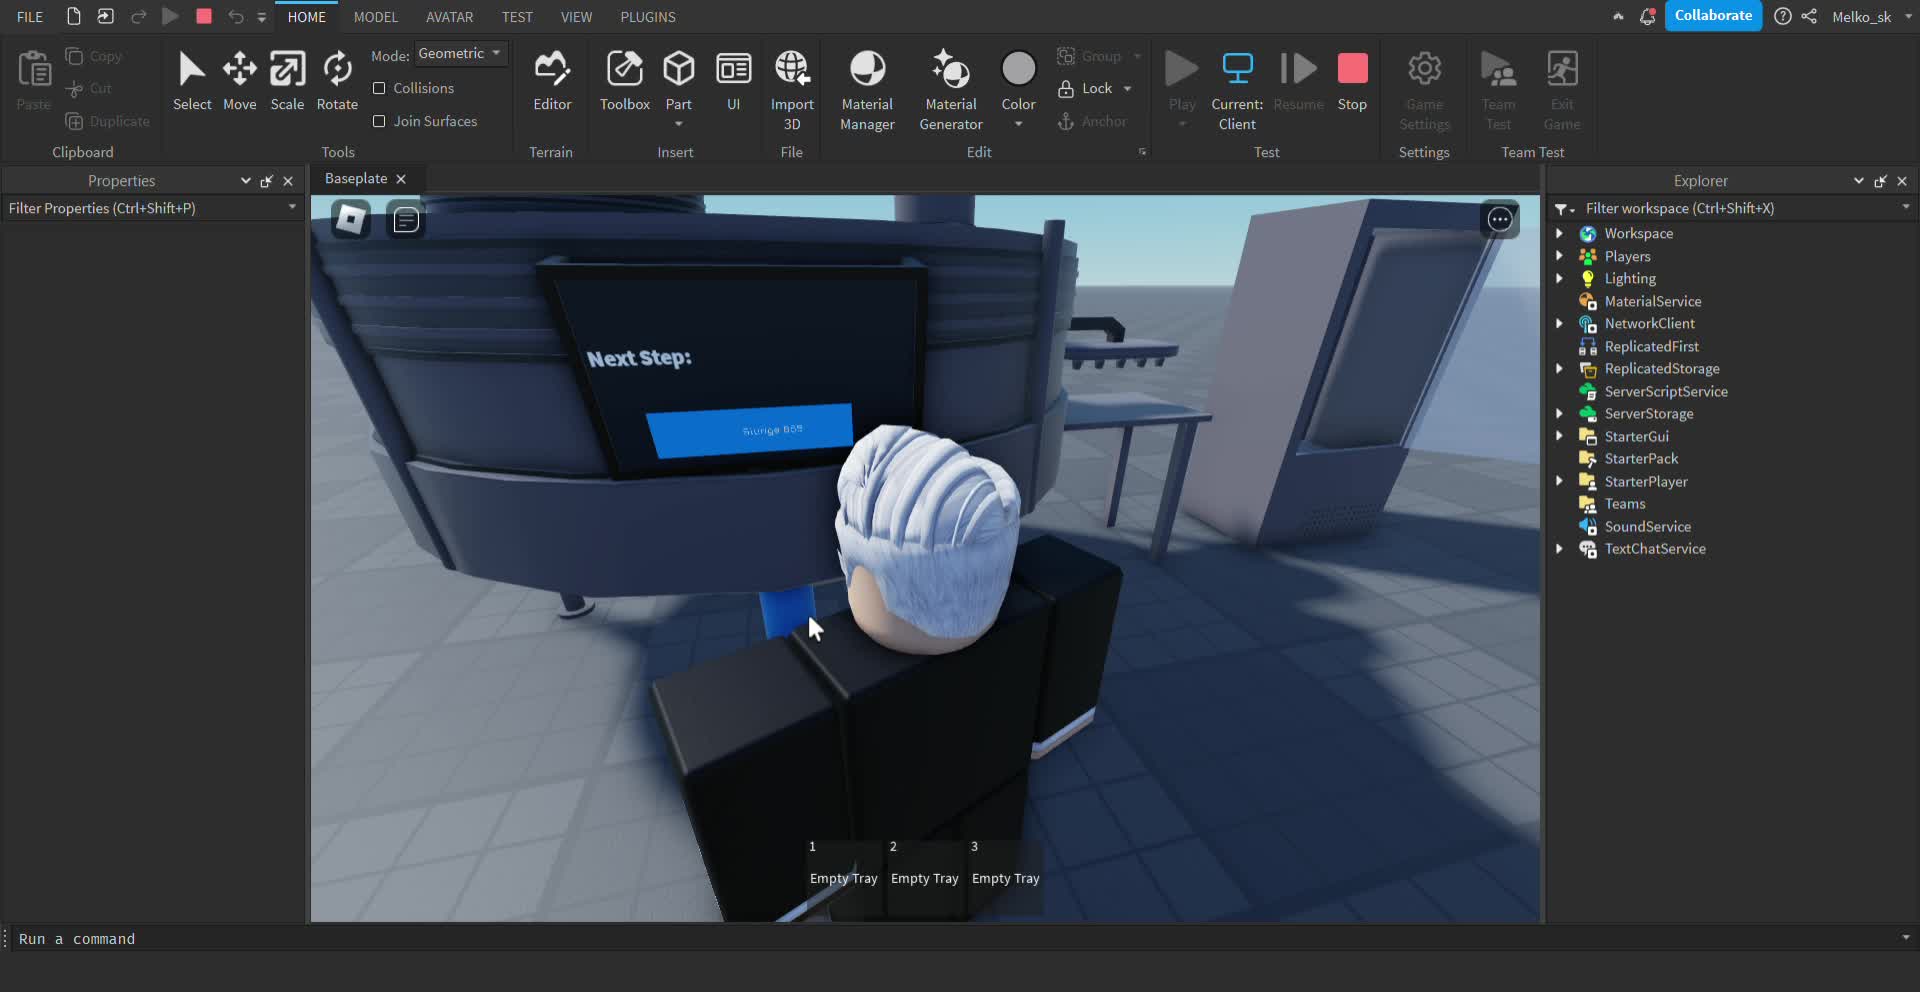The width and height of the screenshot is (1920, 992).
Task: Open the Toolbox panel
Action: tap(624, 80)
